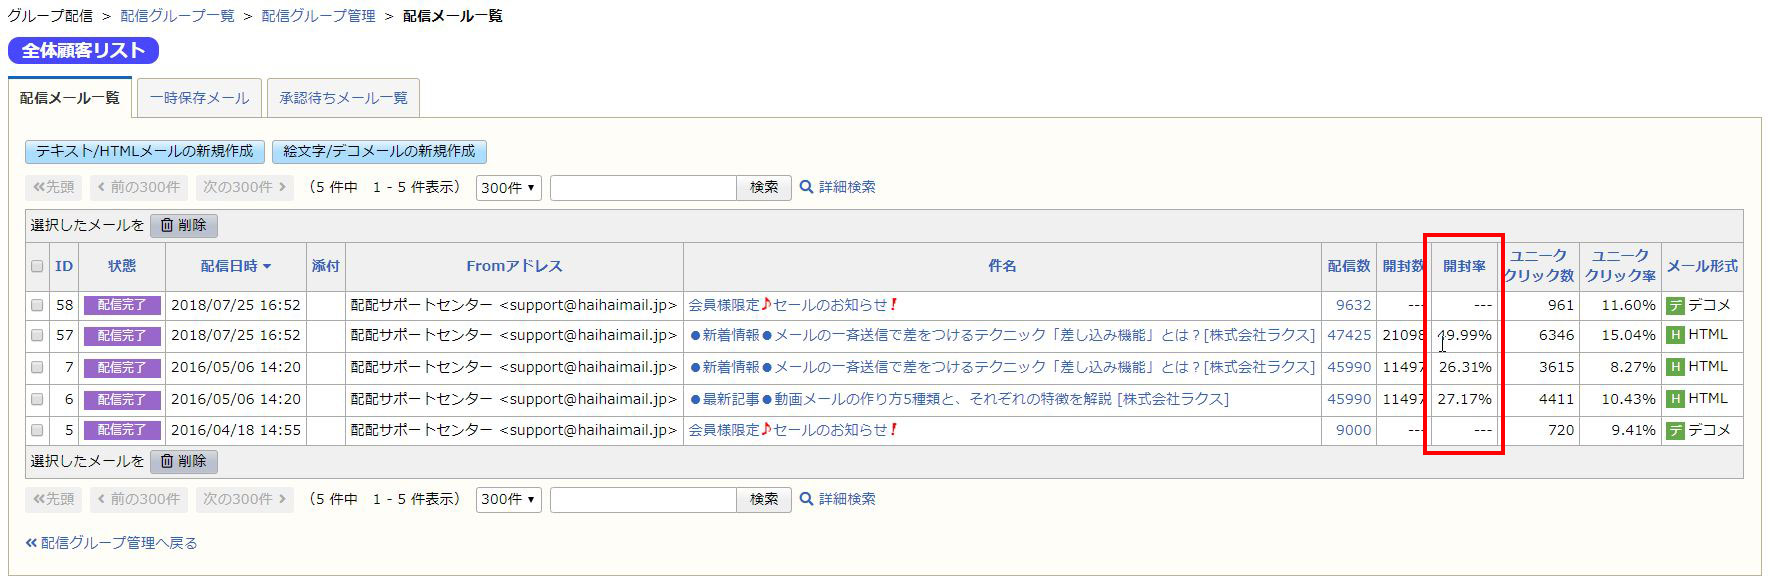This screenshot has width=1770, height=582.
Task: Click the 配信完了 status badge in row 58
Action: coord(122,305)
